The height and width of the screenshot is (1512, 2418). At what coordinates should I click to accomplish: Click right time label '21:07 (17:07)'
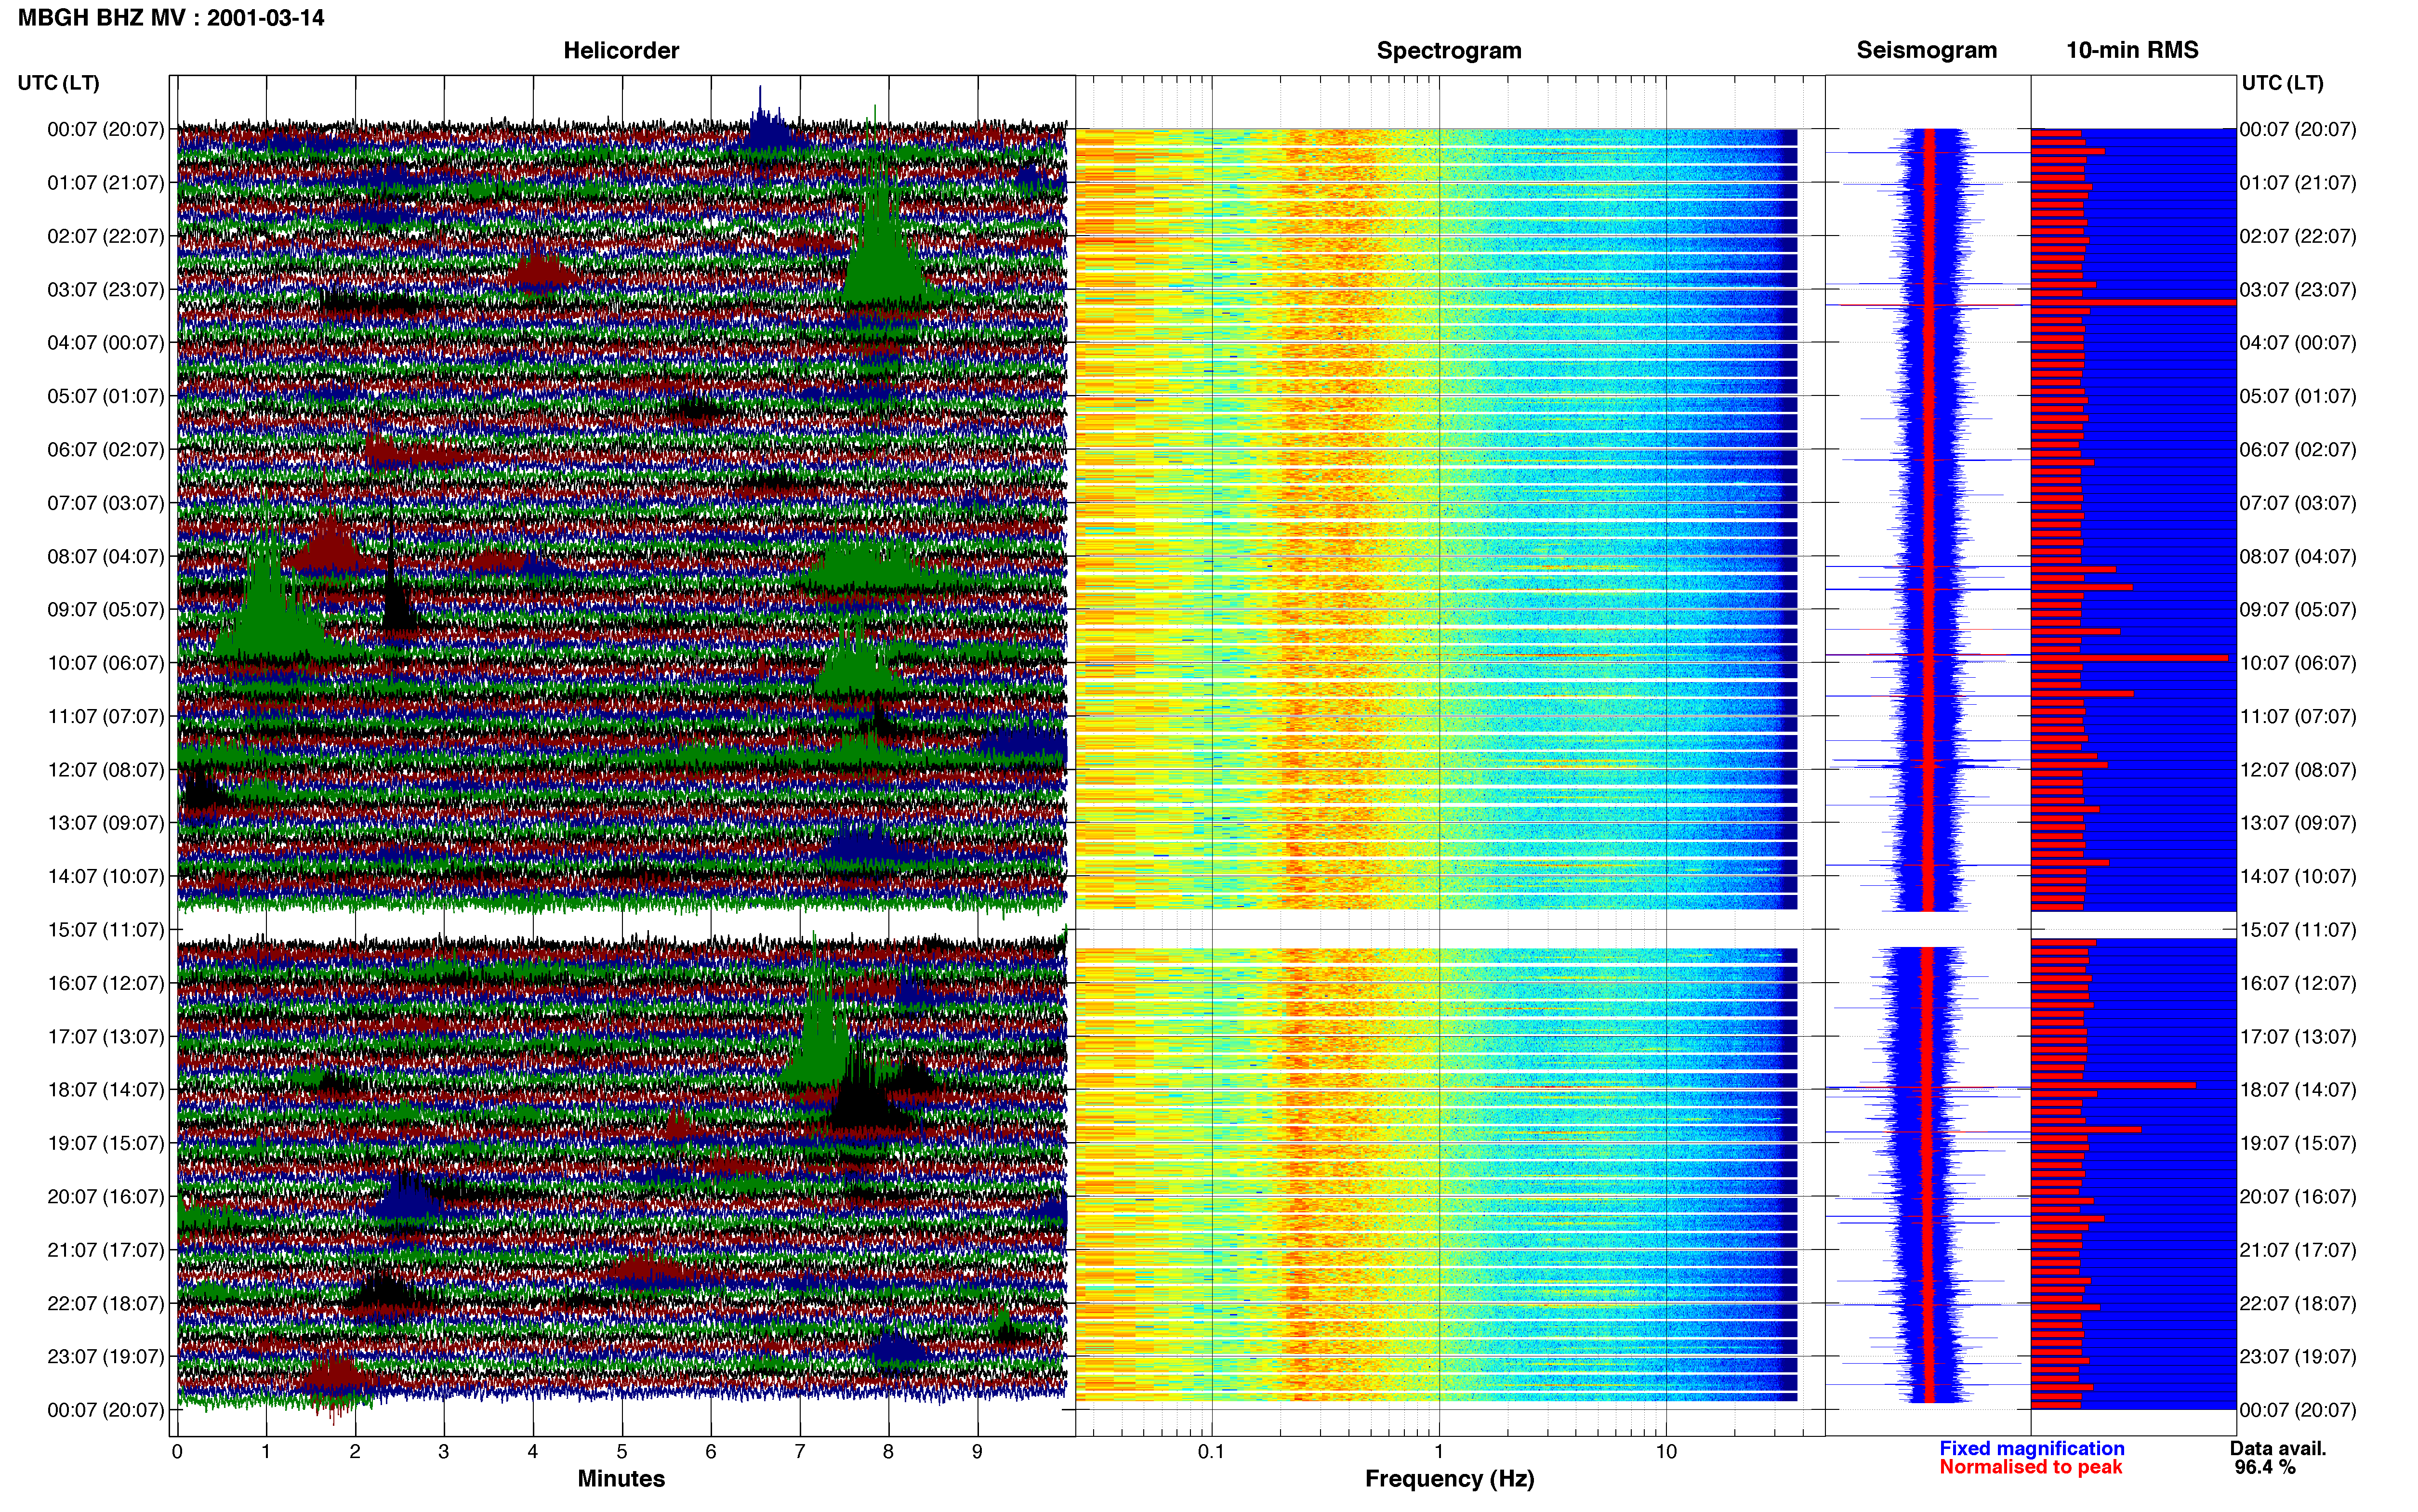click(x=2298, y=1250)
